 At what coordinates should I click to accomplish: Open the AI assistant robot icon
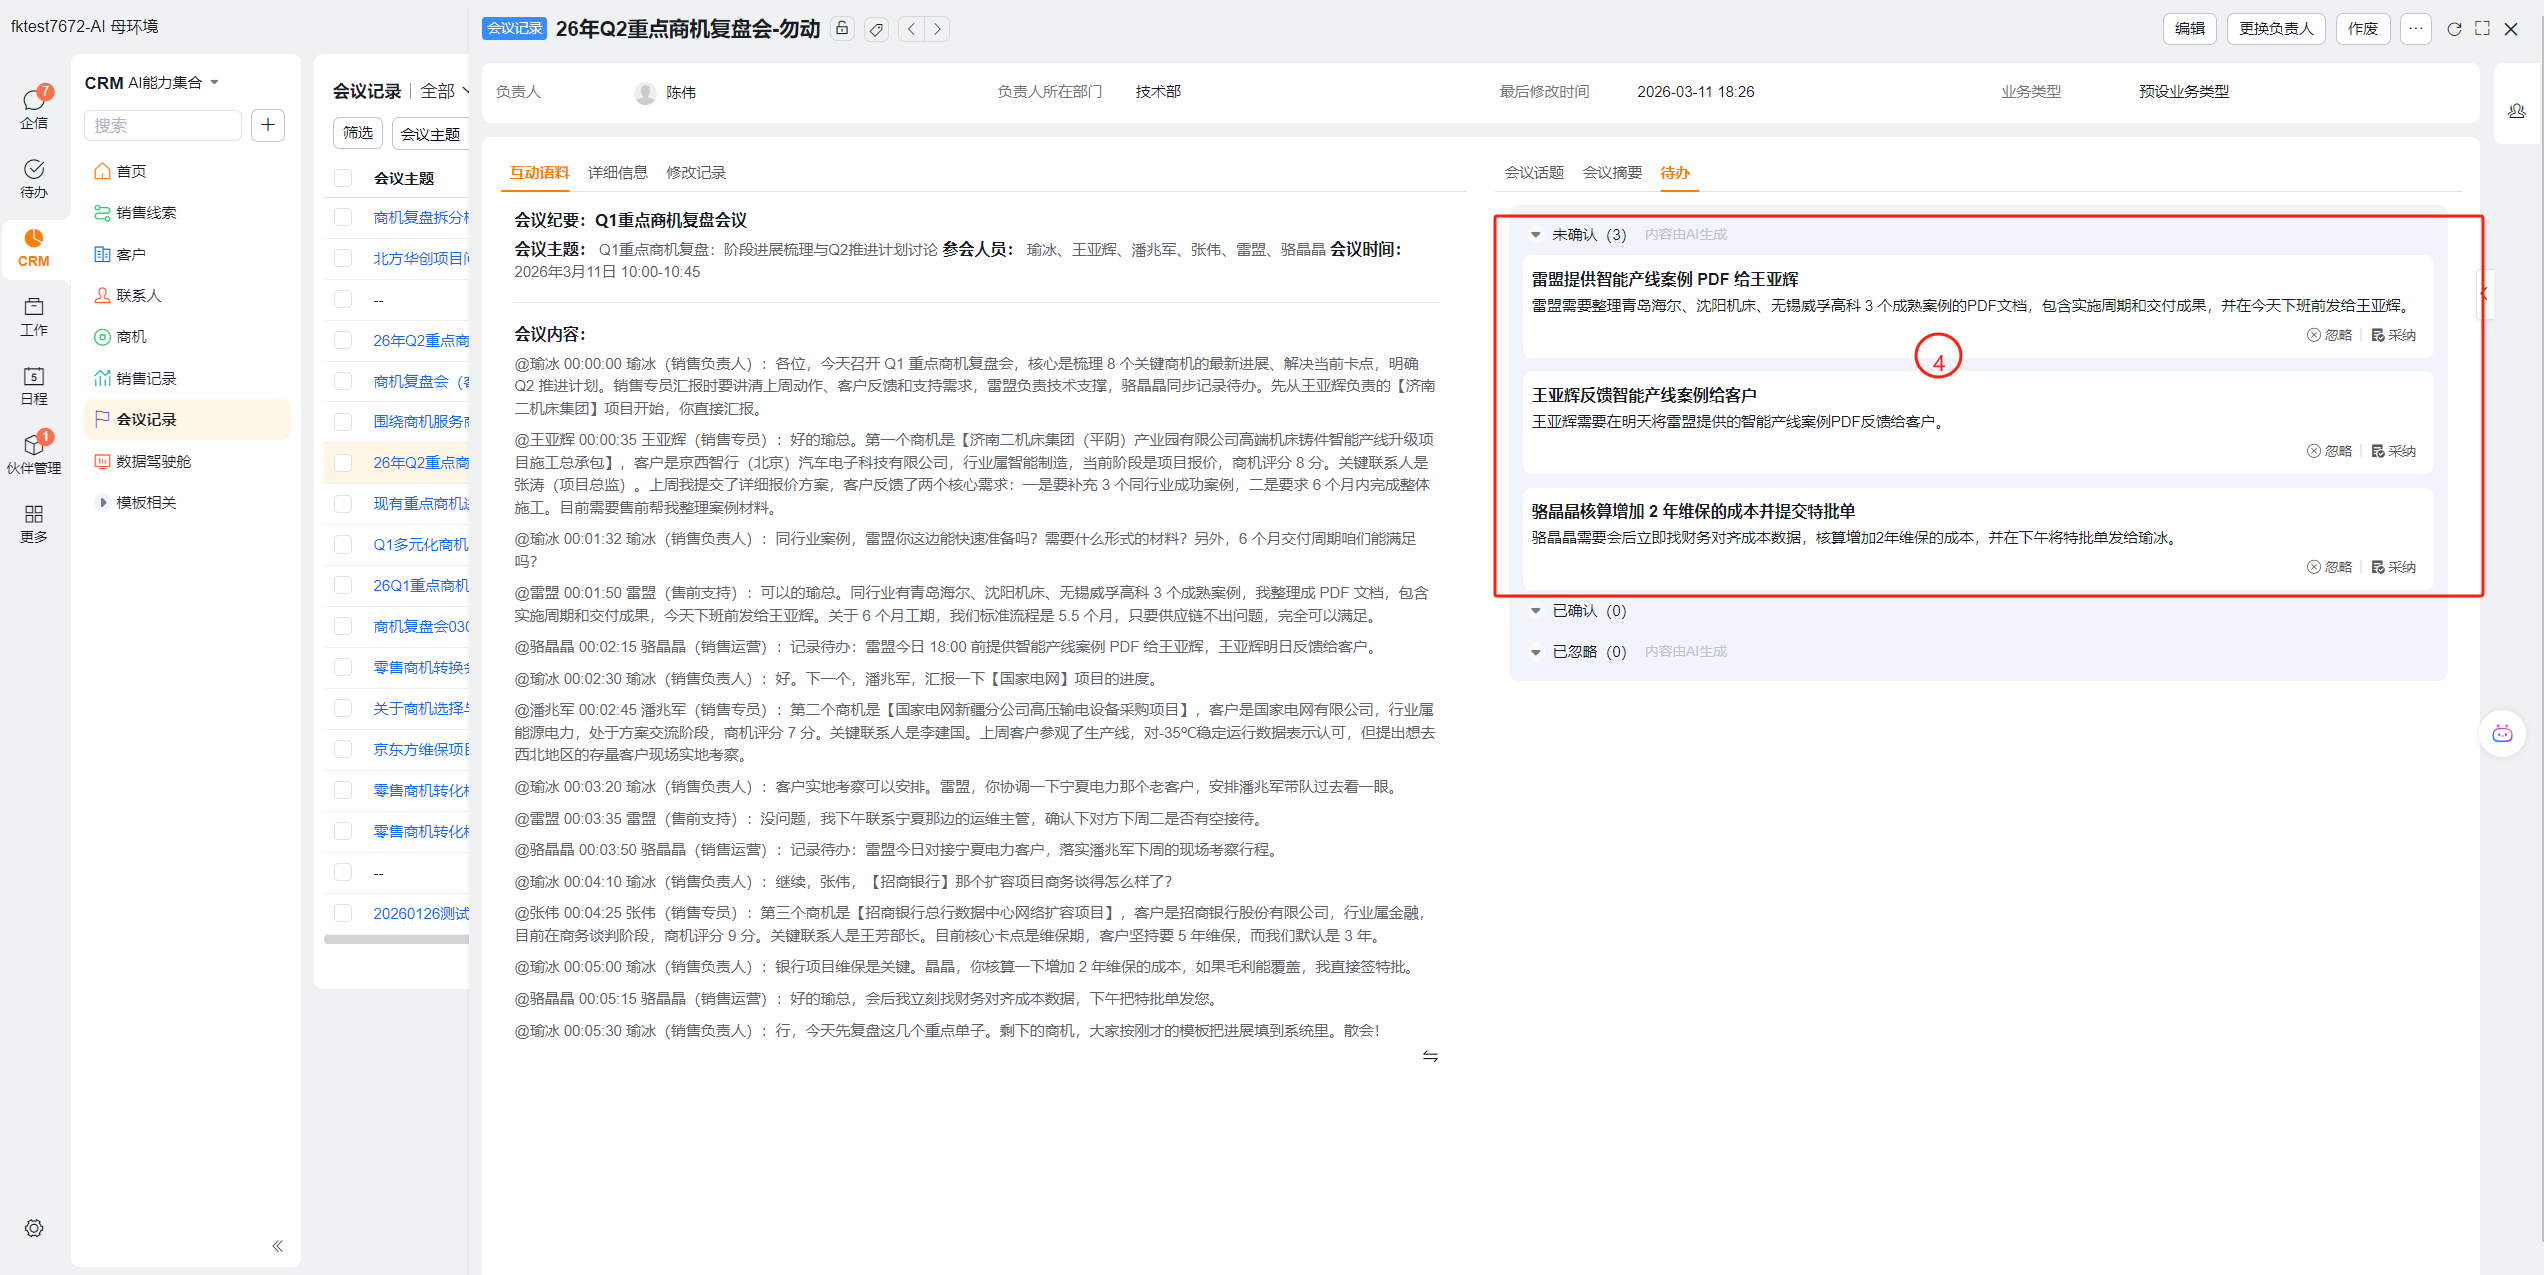coord(2502,734)
